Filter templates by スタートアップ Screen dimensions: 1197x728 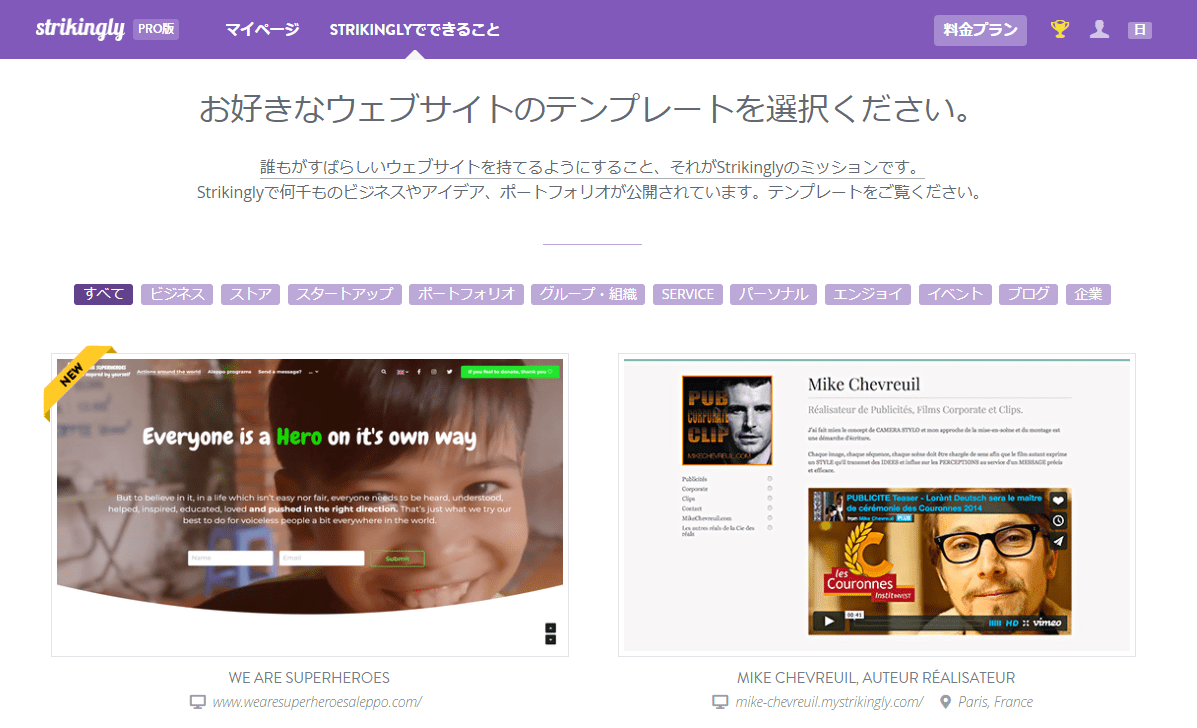345,294
